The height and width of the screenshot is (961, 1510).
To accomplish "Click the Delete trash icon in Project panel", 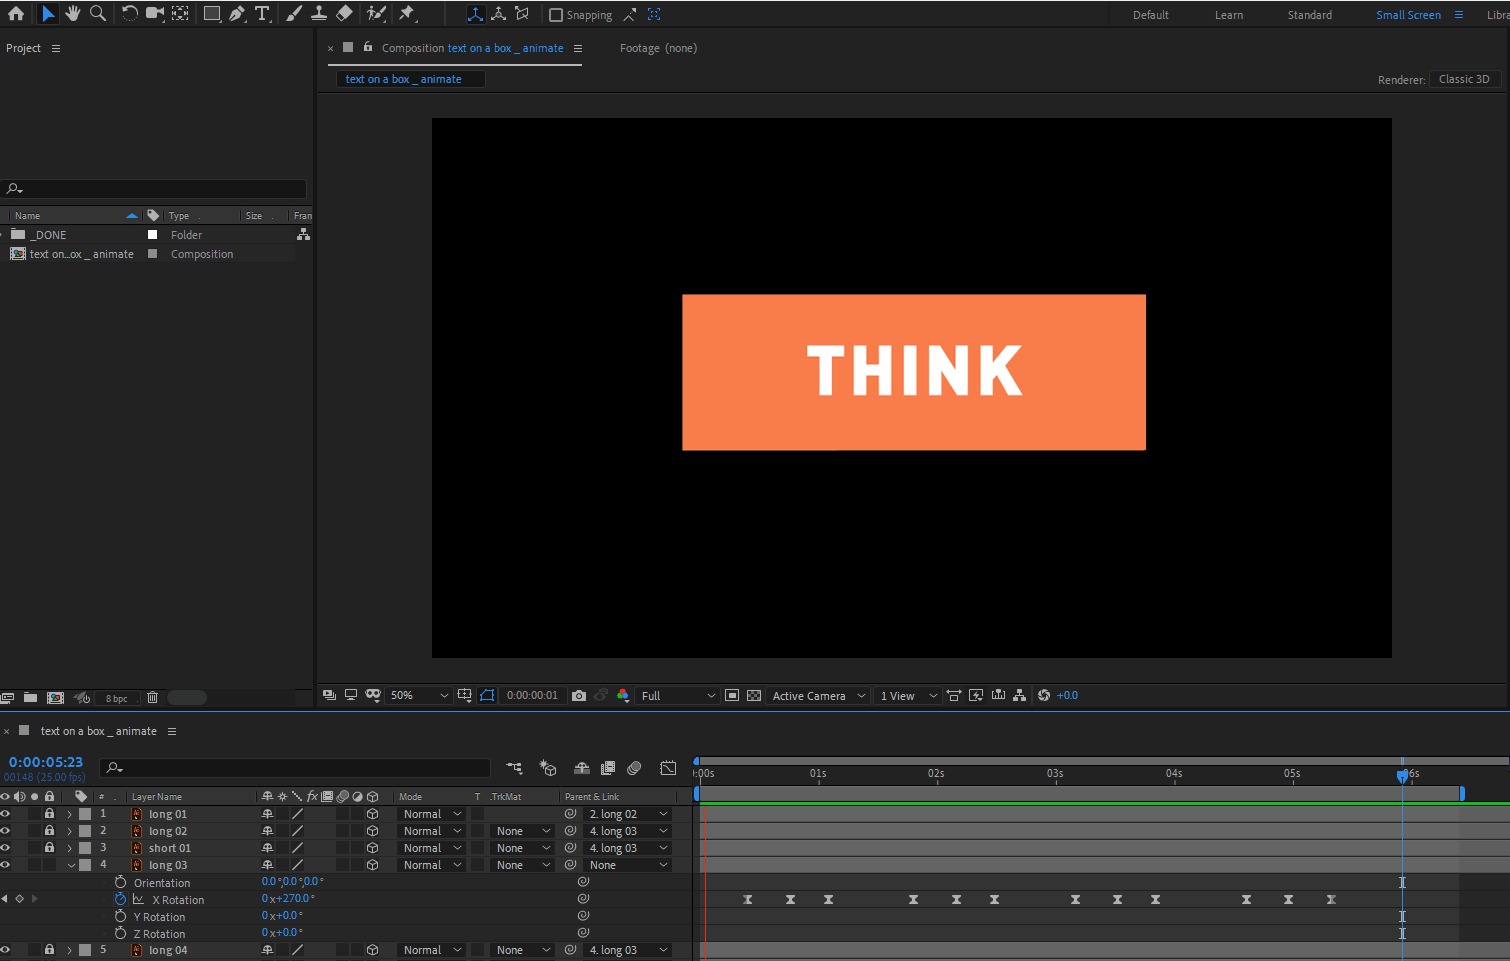I will [x=153, y=698].
